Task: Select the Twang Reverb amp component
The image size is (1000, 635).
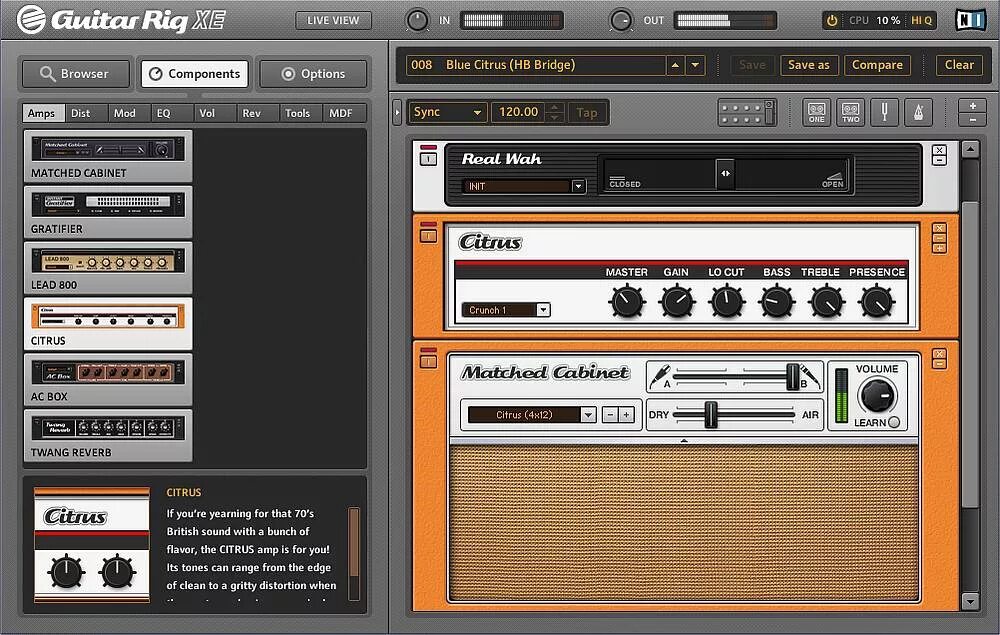Action: (x=108, y=435)
